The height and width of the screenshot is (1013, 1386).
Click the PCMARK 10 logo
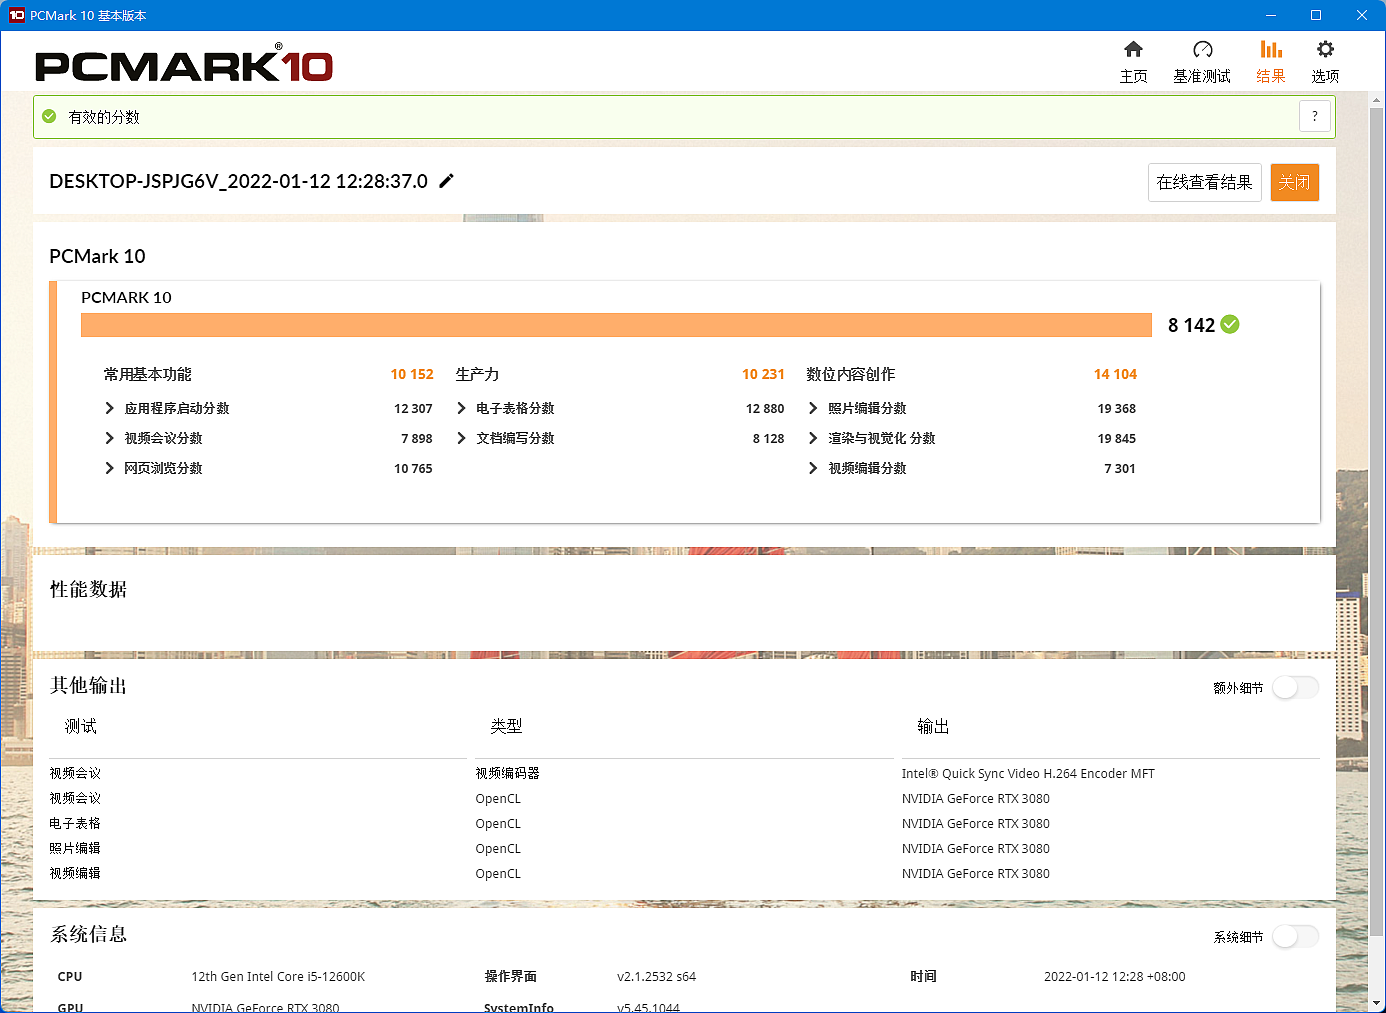[x=184, y=64]
